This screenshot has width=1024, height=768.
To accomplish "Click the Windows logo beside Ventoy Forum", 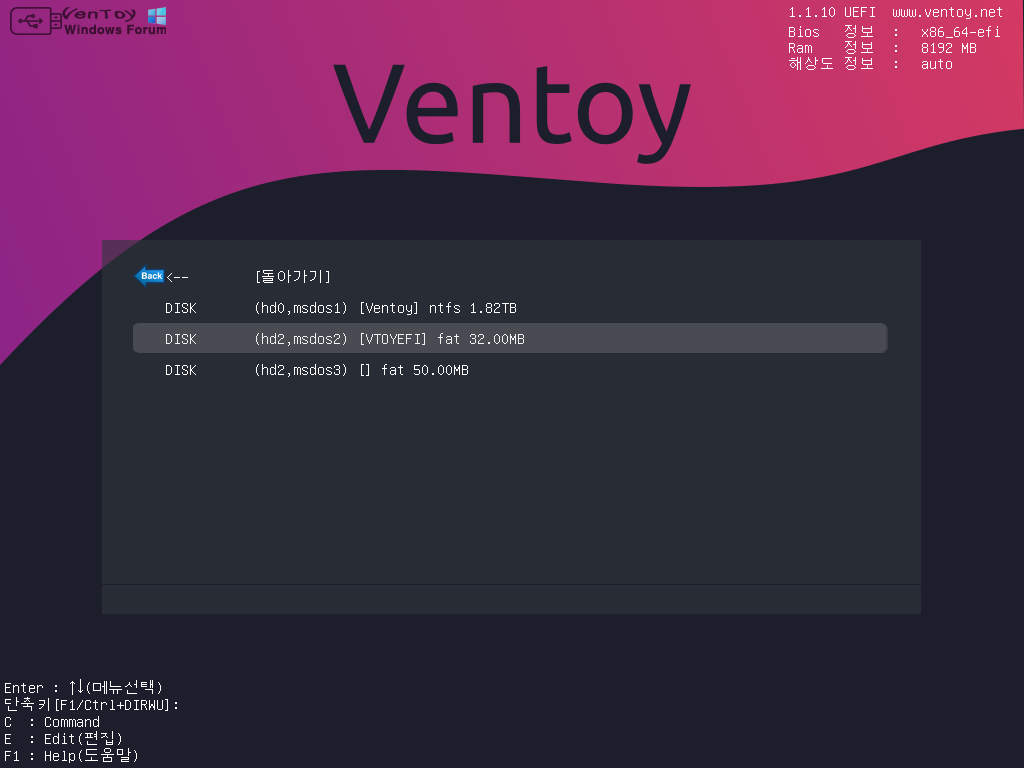I will click(x=157, y=16).
